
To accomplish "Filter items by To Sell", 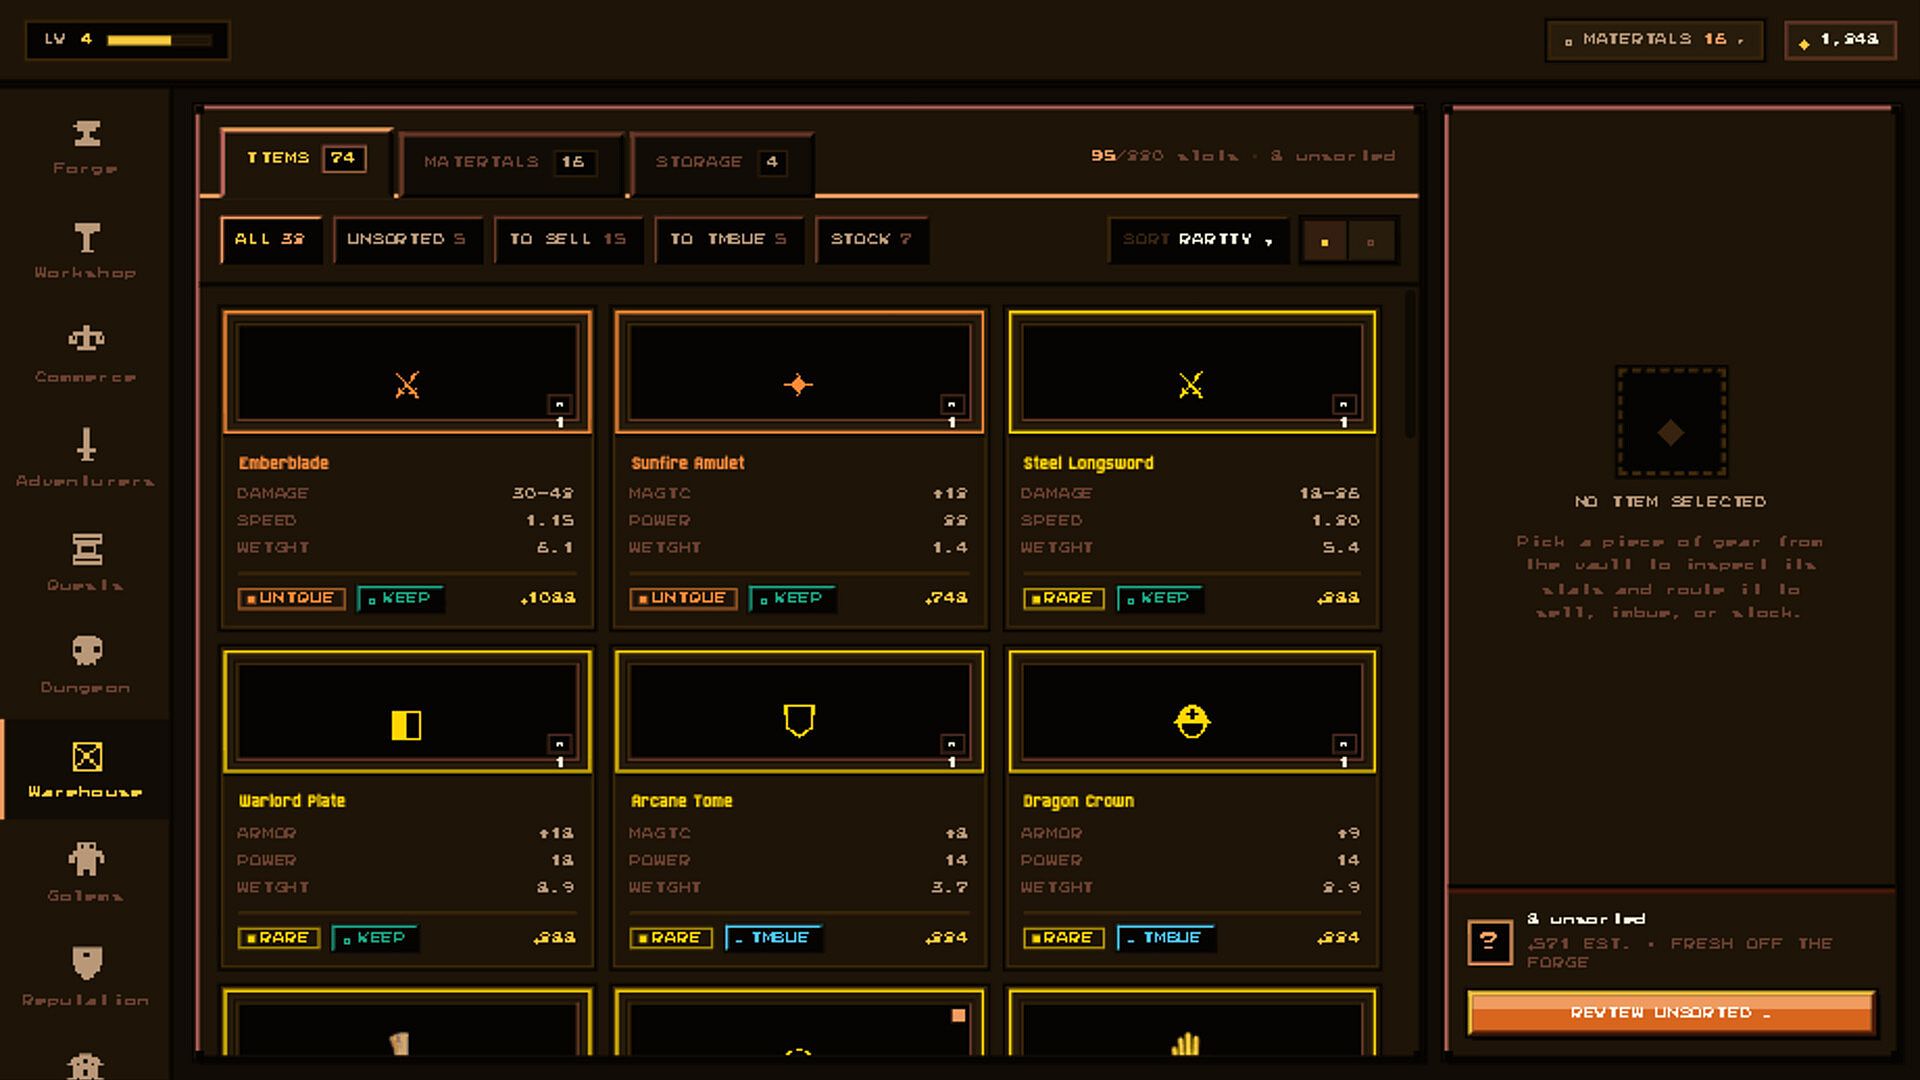I will coord(567,239).
